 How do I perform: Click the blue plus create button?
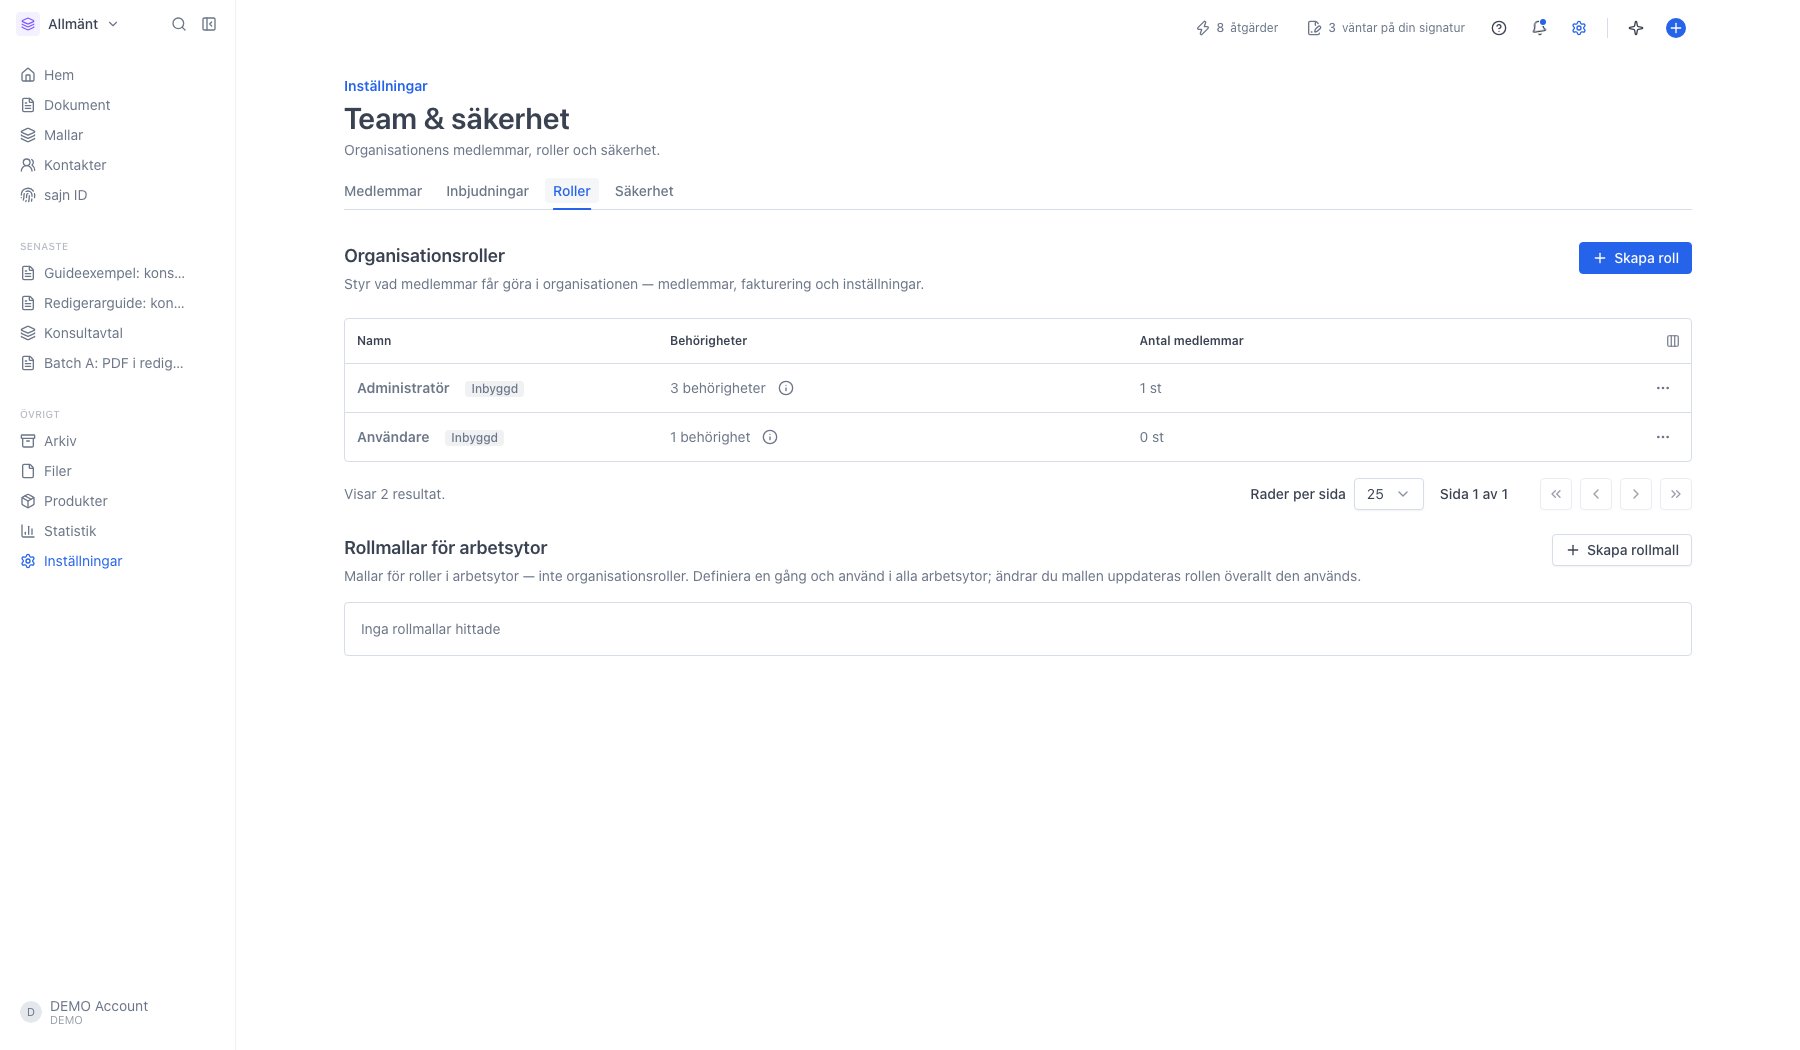(x=1676, y=28)
